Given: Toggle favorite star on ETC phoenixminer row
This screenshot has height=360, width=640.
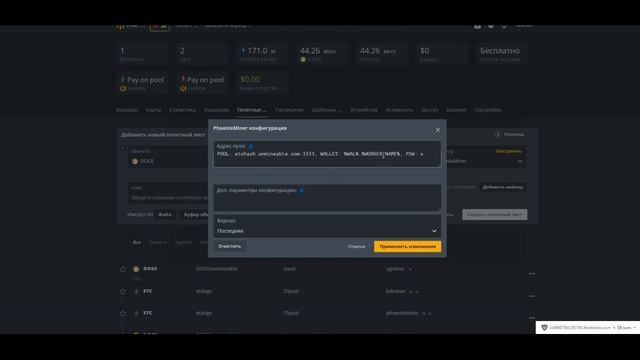Looking at the screenshot, I should (123, 313).
